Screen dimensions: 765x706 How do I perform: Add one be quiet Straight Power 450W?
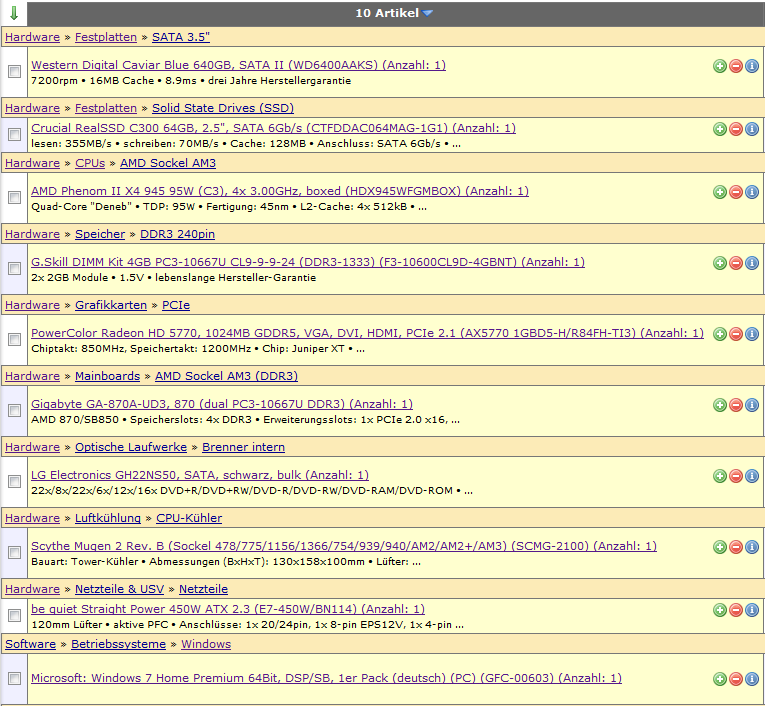720,610
